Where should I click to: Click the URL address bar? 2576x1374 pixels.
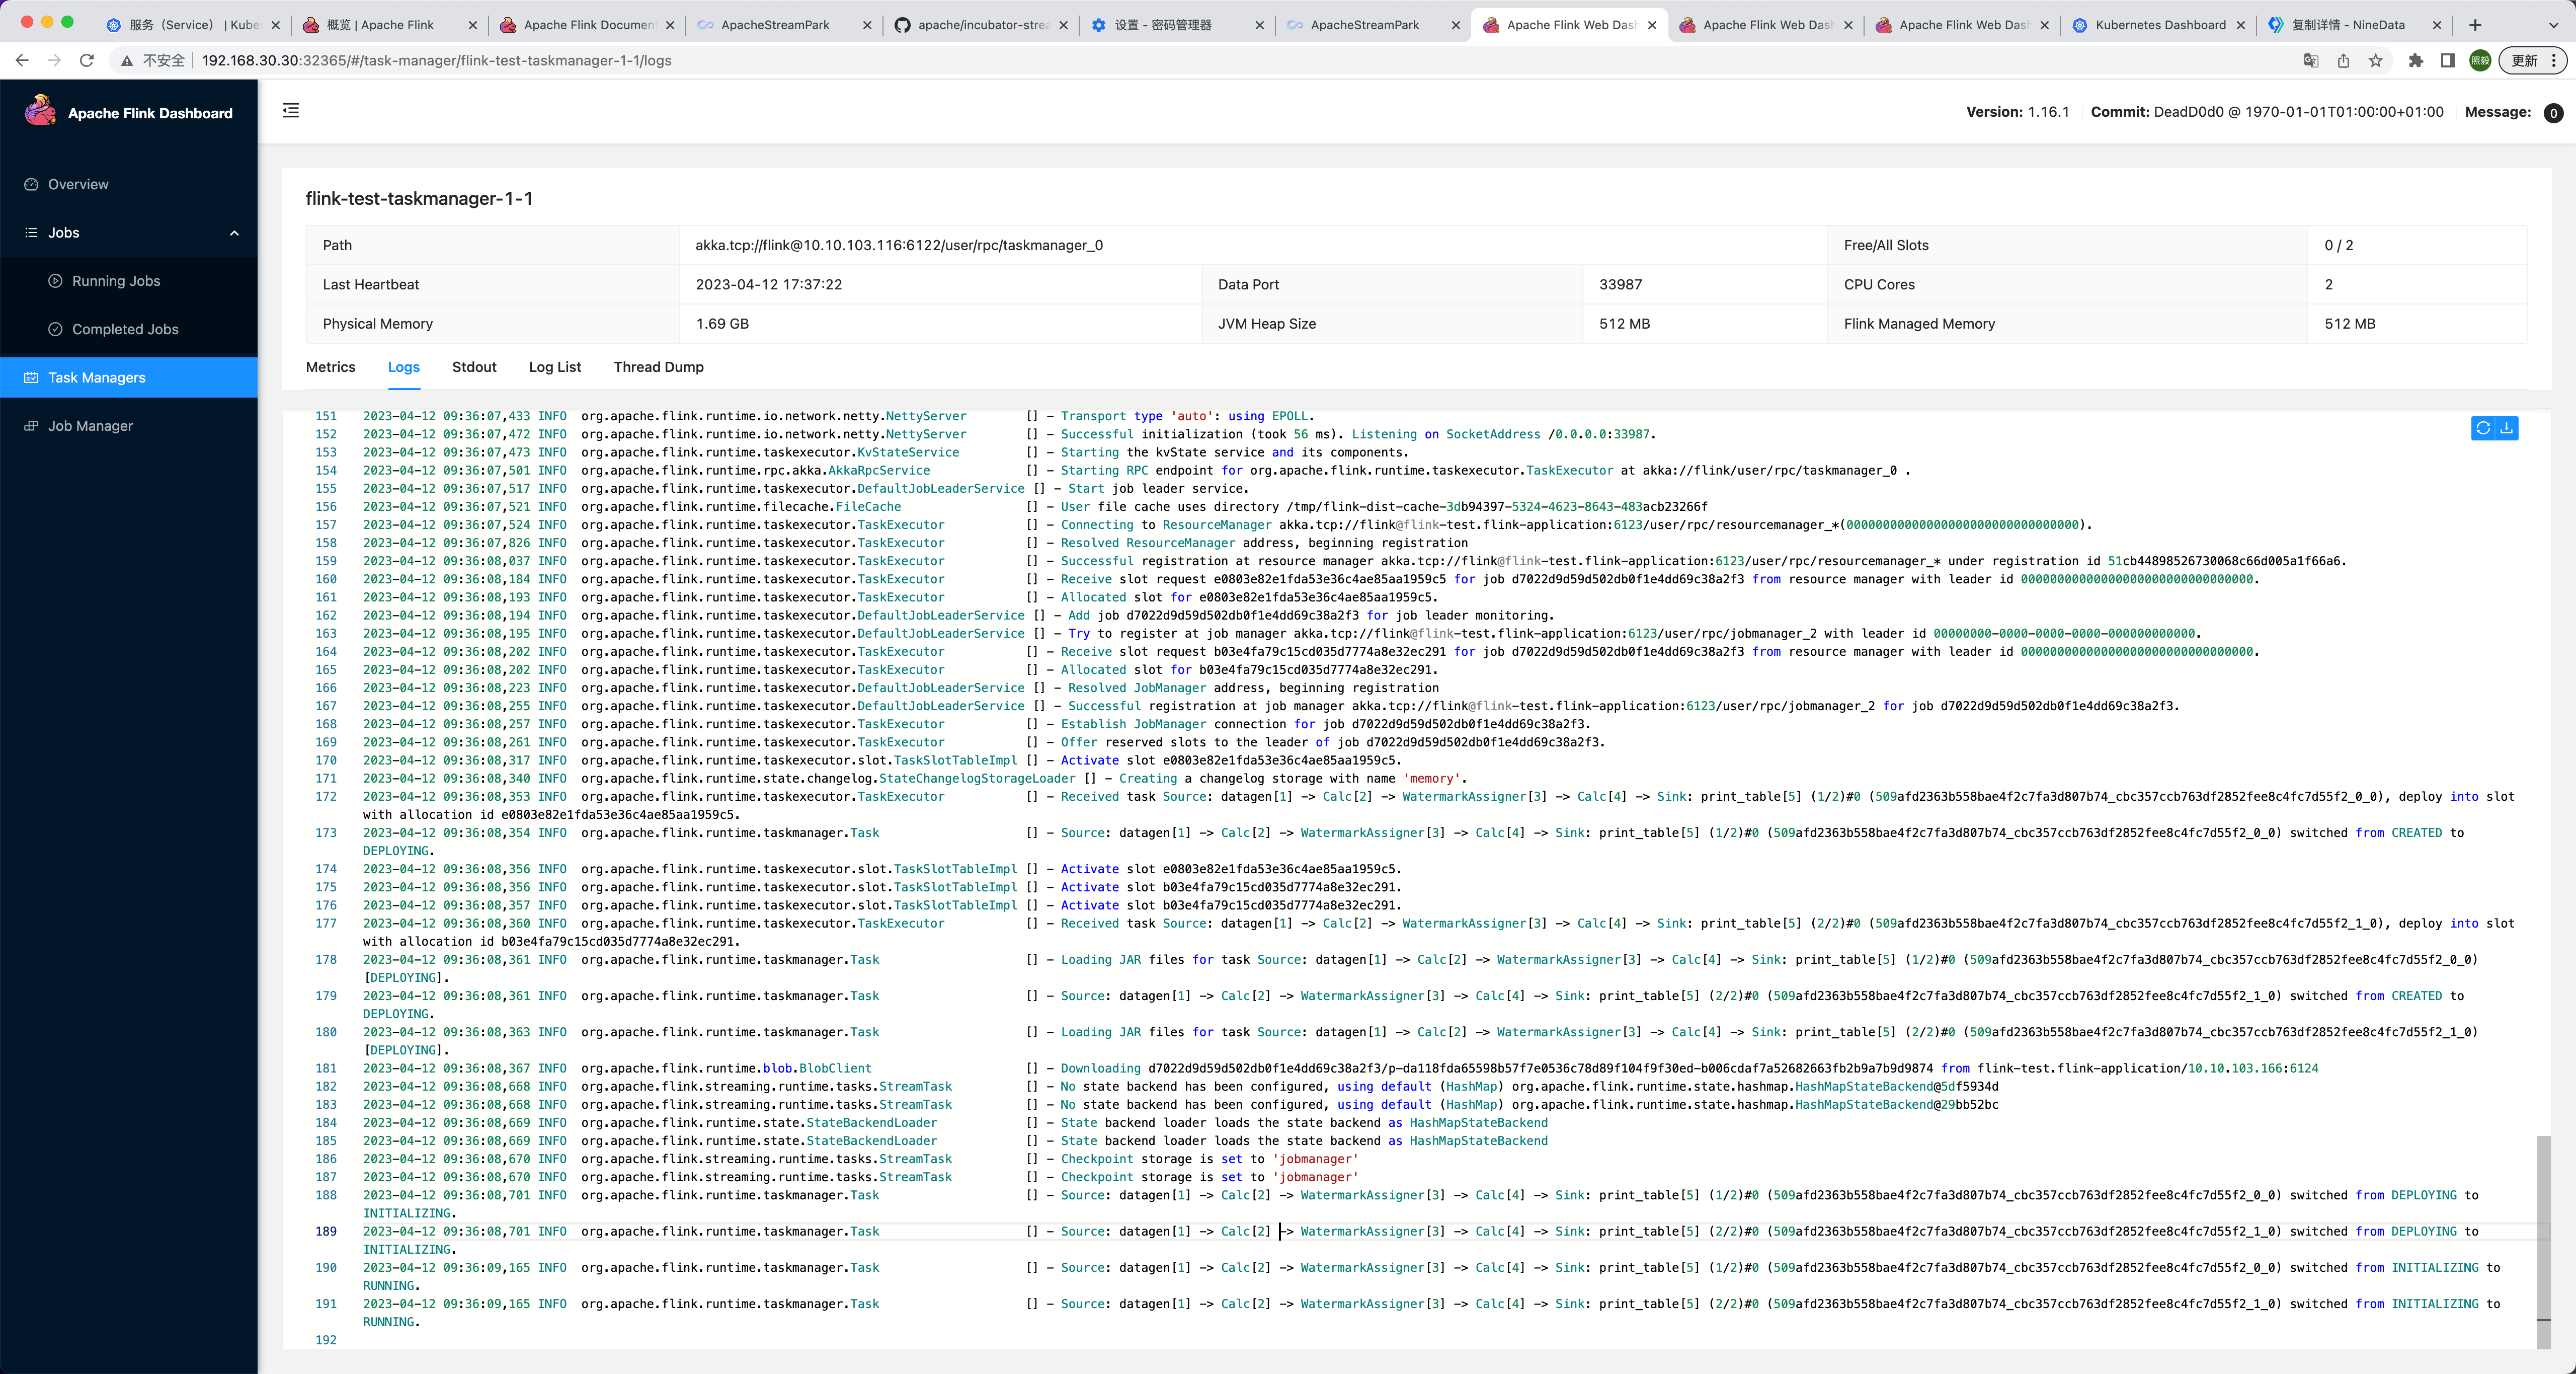point(1200,60)
